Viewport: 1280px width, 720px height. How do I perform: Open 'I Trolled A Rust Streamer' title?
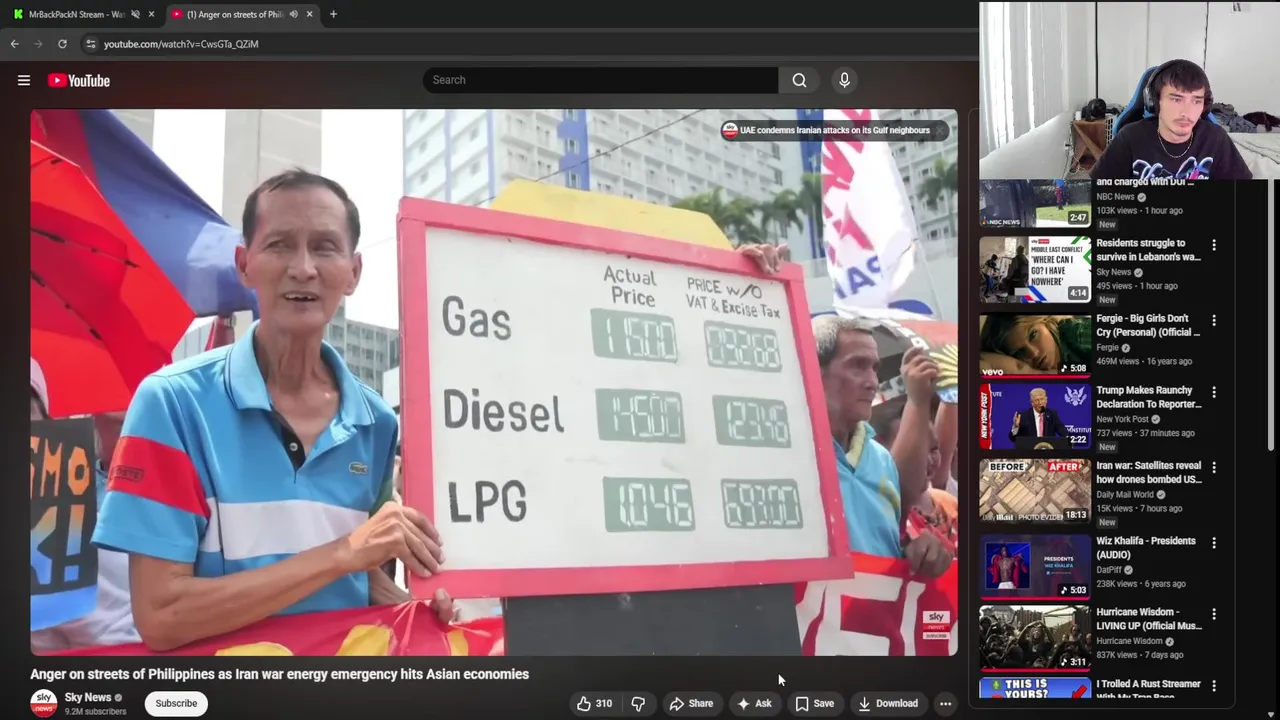(1148, 689)
